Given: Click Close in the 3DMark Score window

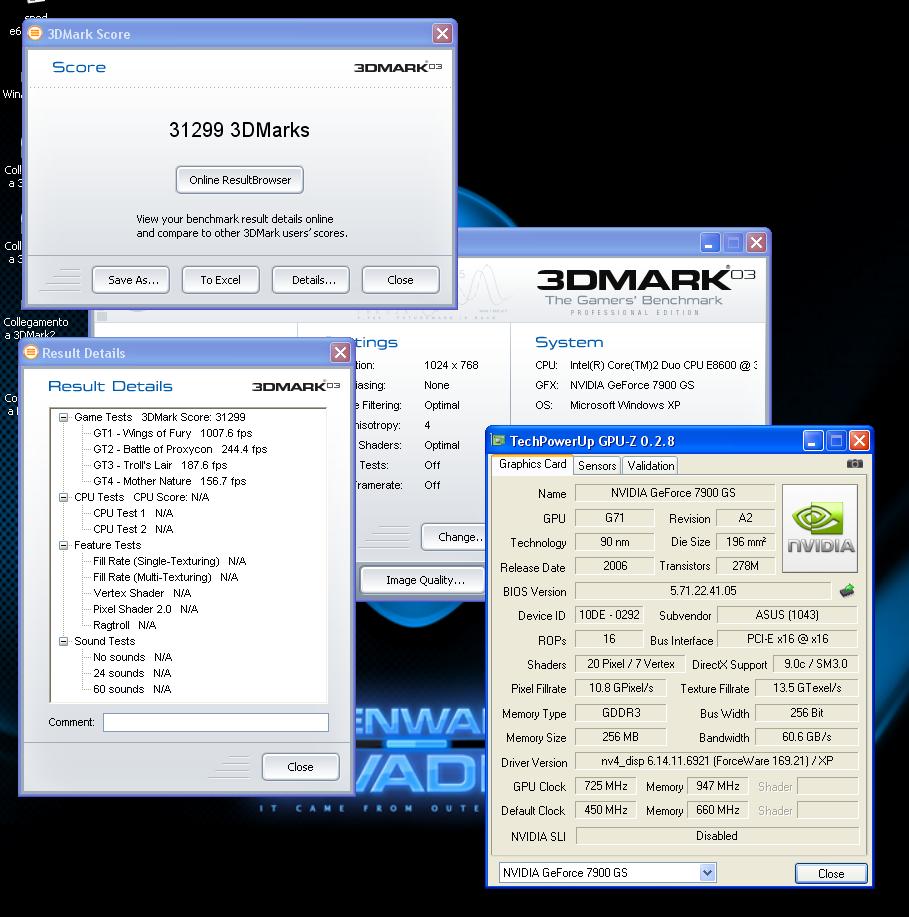Looking at the screenshot, I should [401, 280].
